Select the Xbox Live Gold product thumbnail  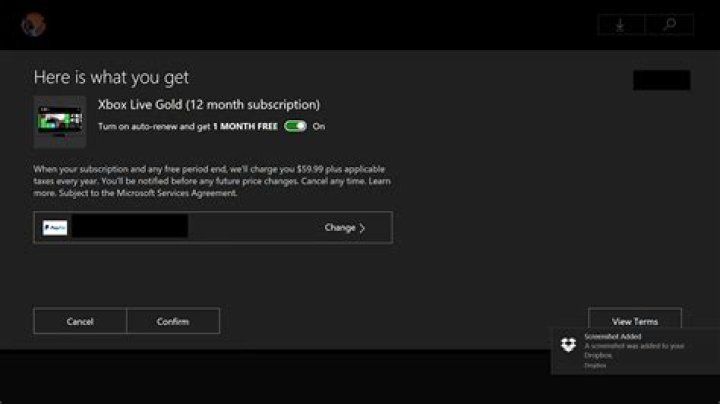tap(59, 122)
